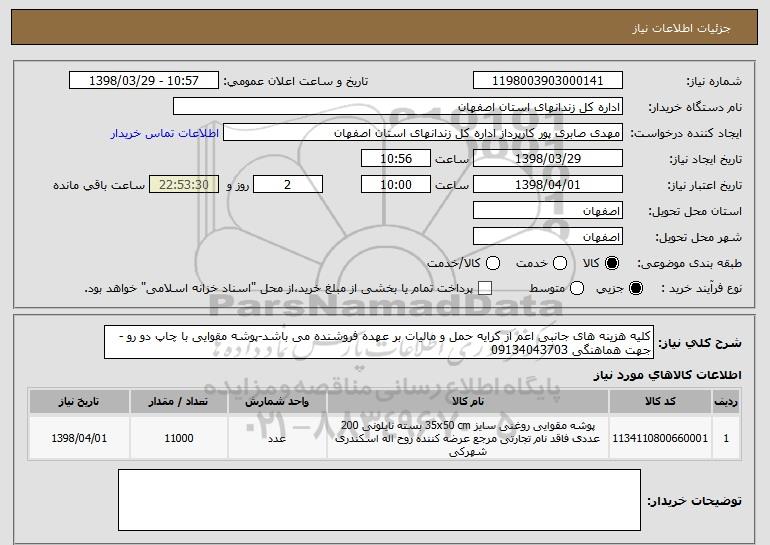Viewport: 770px width, 545px height.
Task: Click the تاریخ اعتبار نیاز date 1398/04/01
Action: coord(548,185)
